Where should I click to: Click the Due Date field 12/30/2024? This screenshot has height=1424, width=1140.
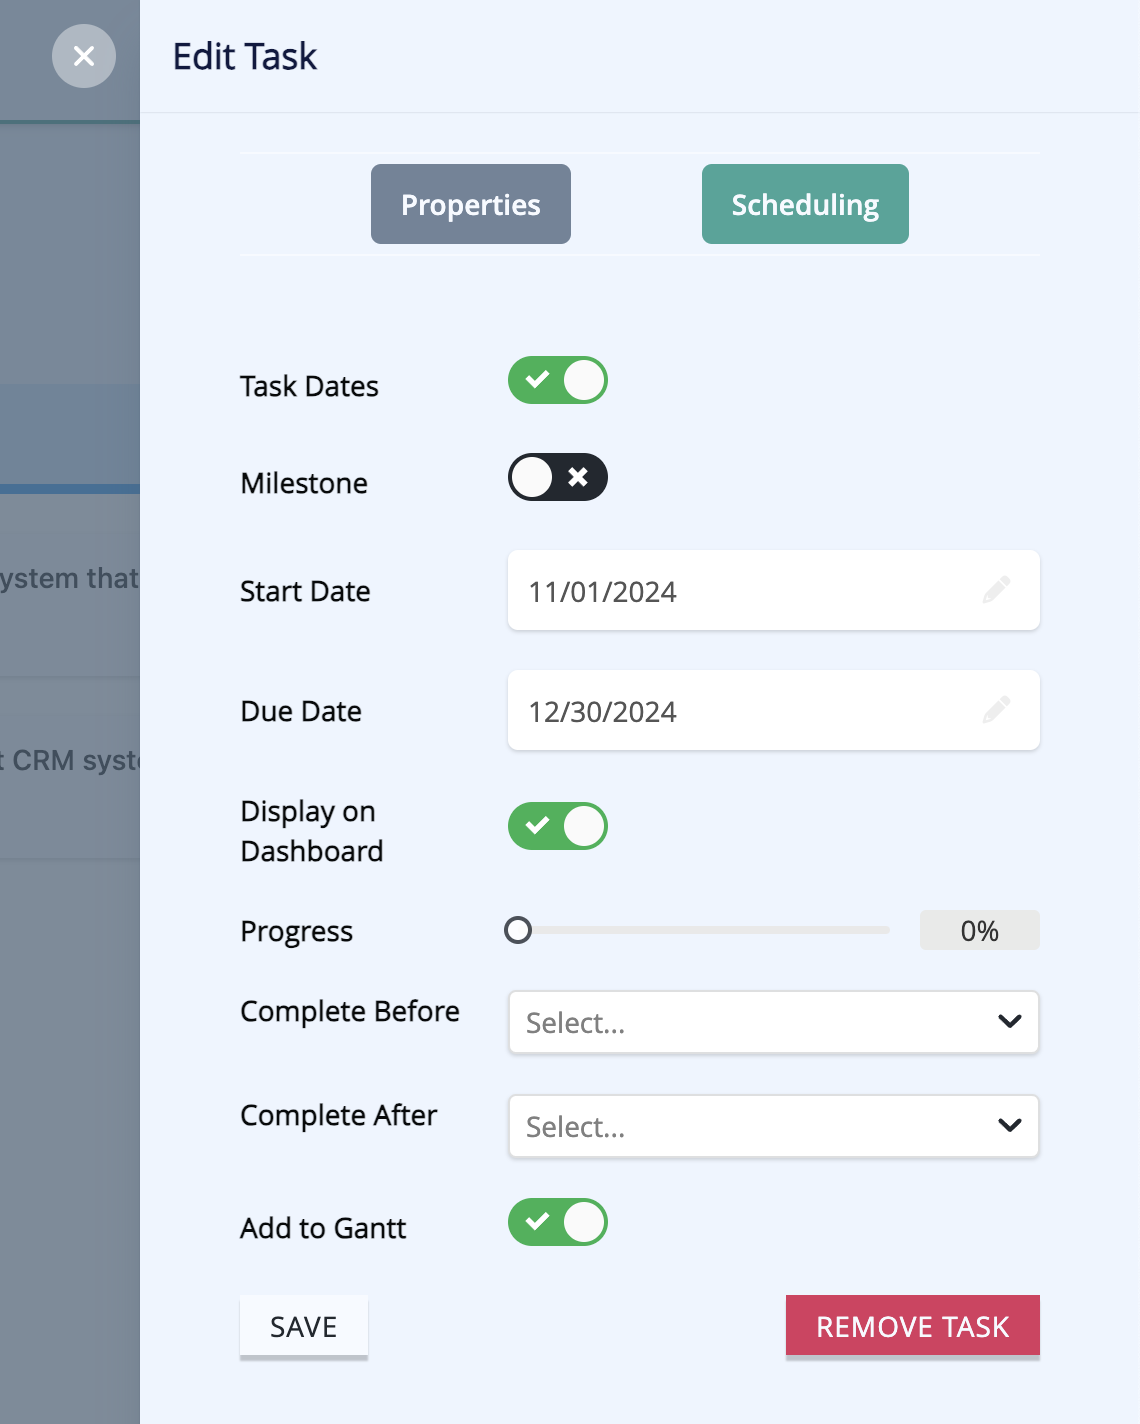[774, 710]
